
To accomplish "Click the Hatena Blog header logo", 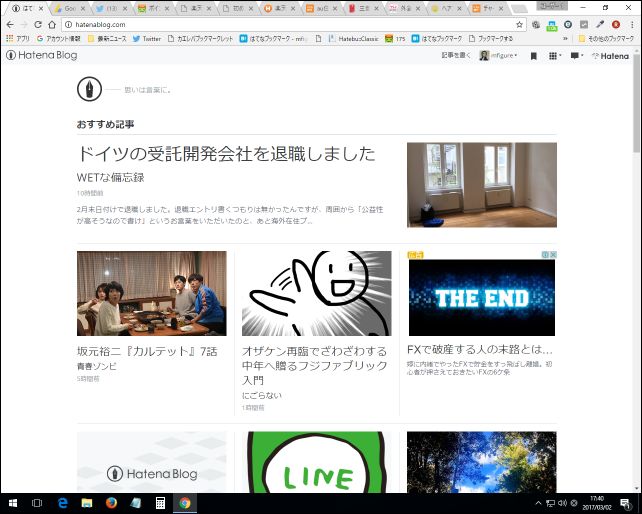I will click(42, 55).
